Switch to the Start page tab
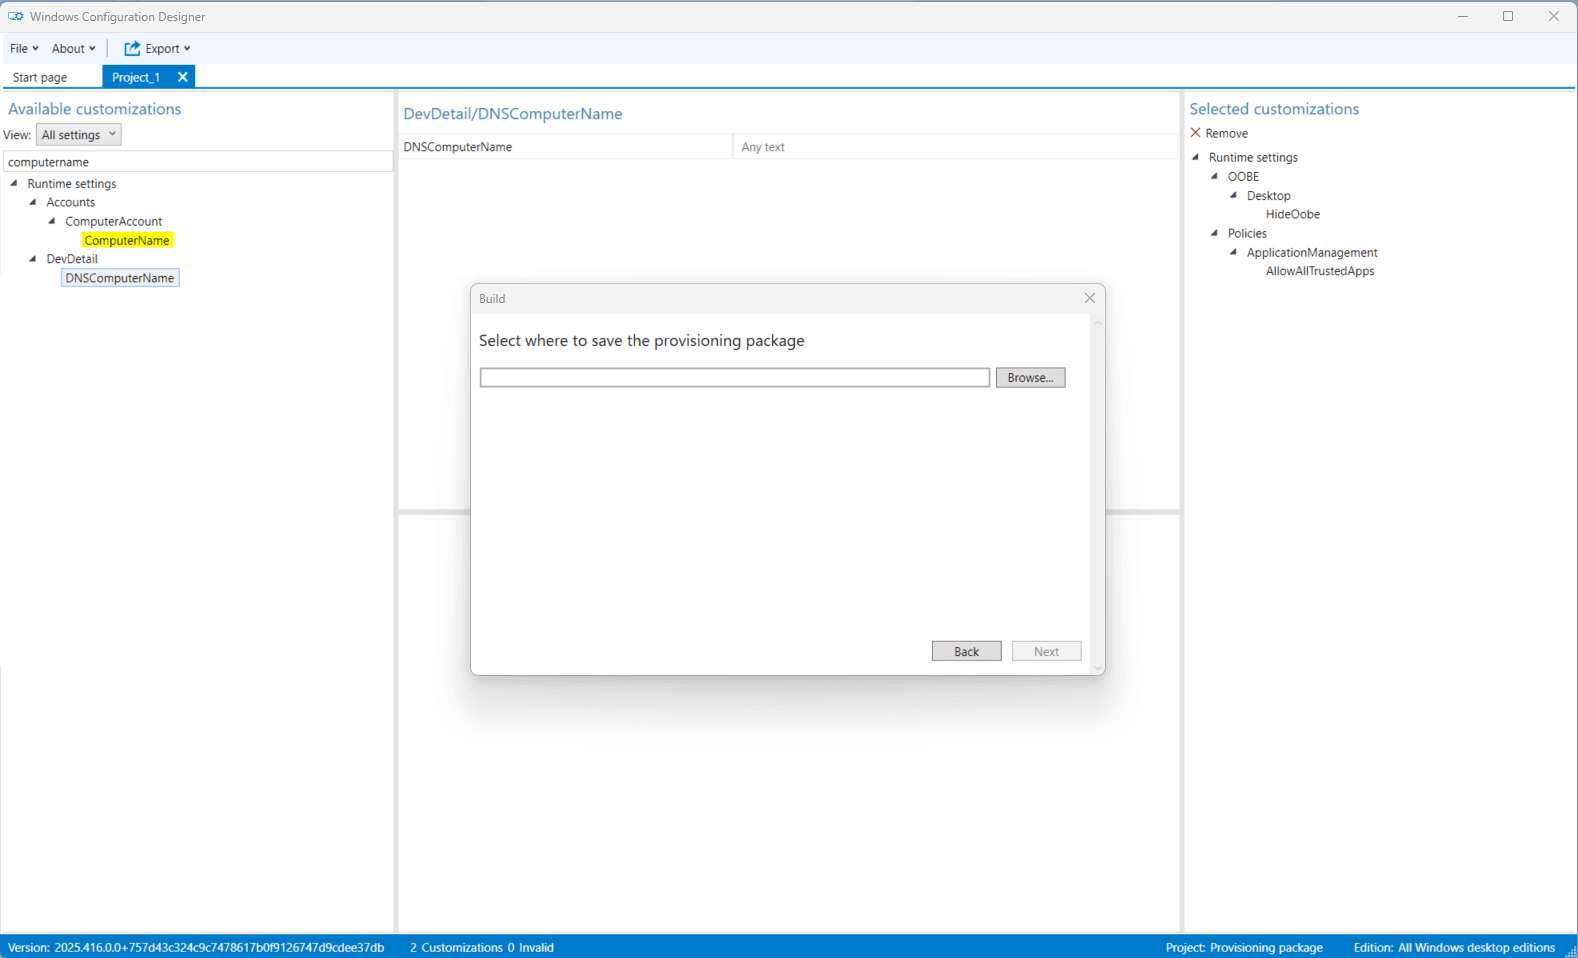 coord(40,77)
